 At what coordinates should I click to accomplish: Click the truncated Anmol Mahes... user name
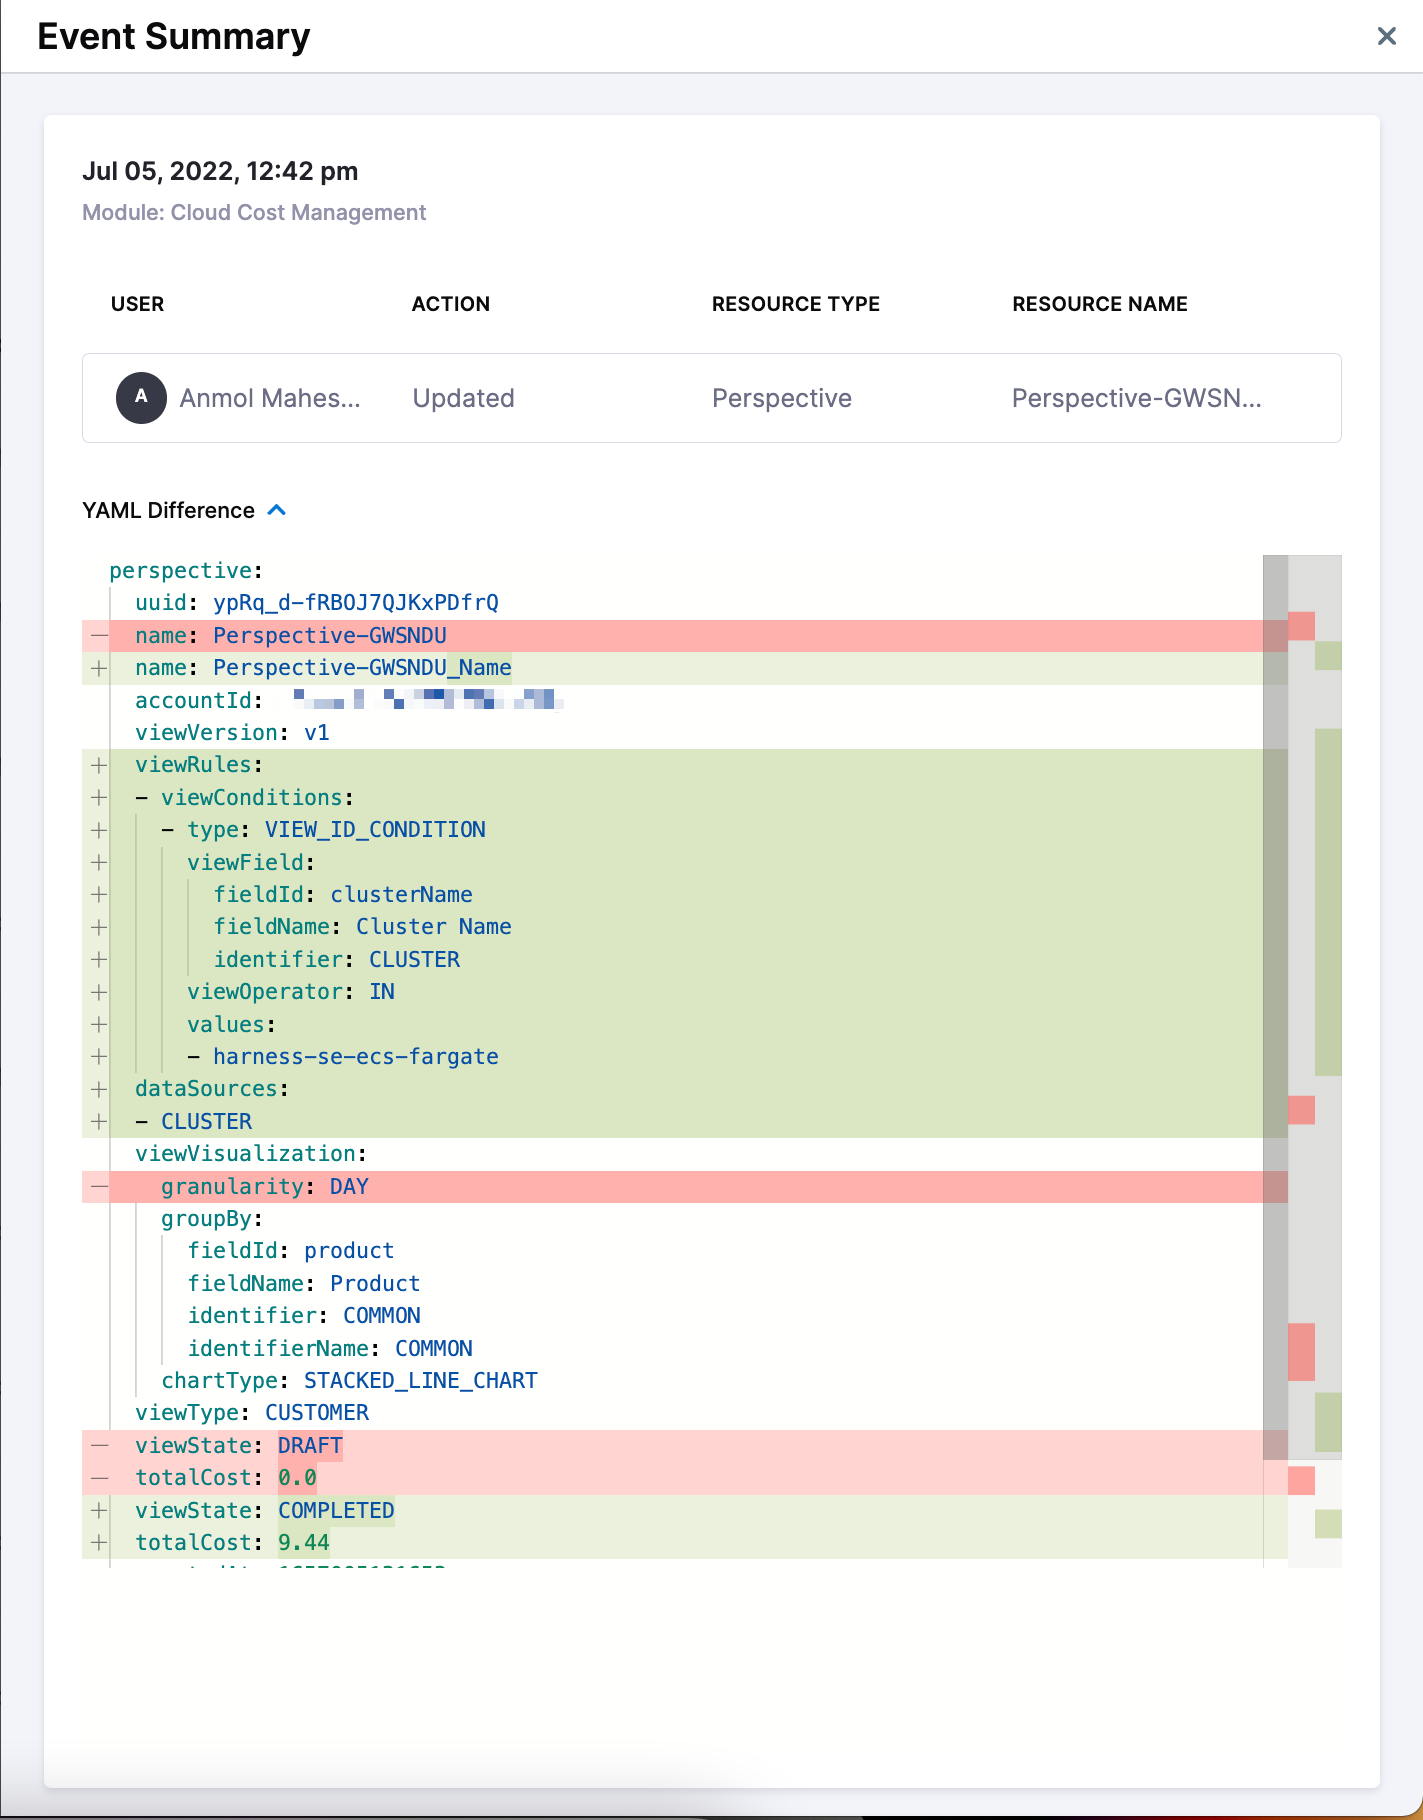pos(270,398)
